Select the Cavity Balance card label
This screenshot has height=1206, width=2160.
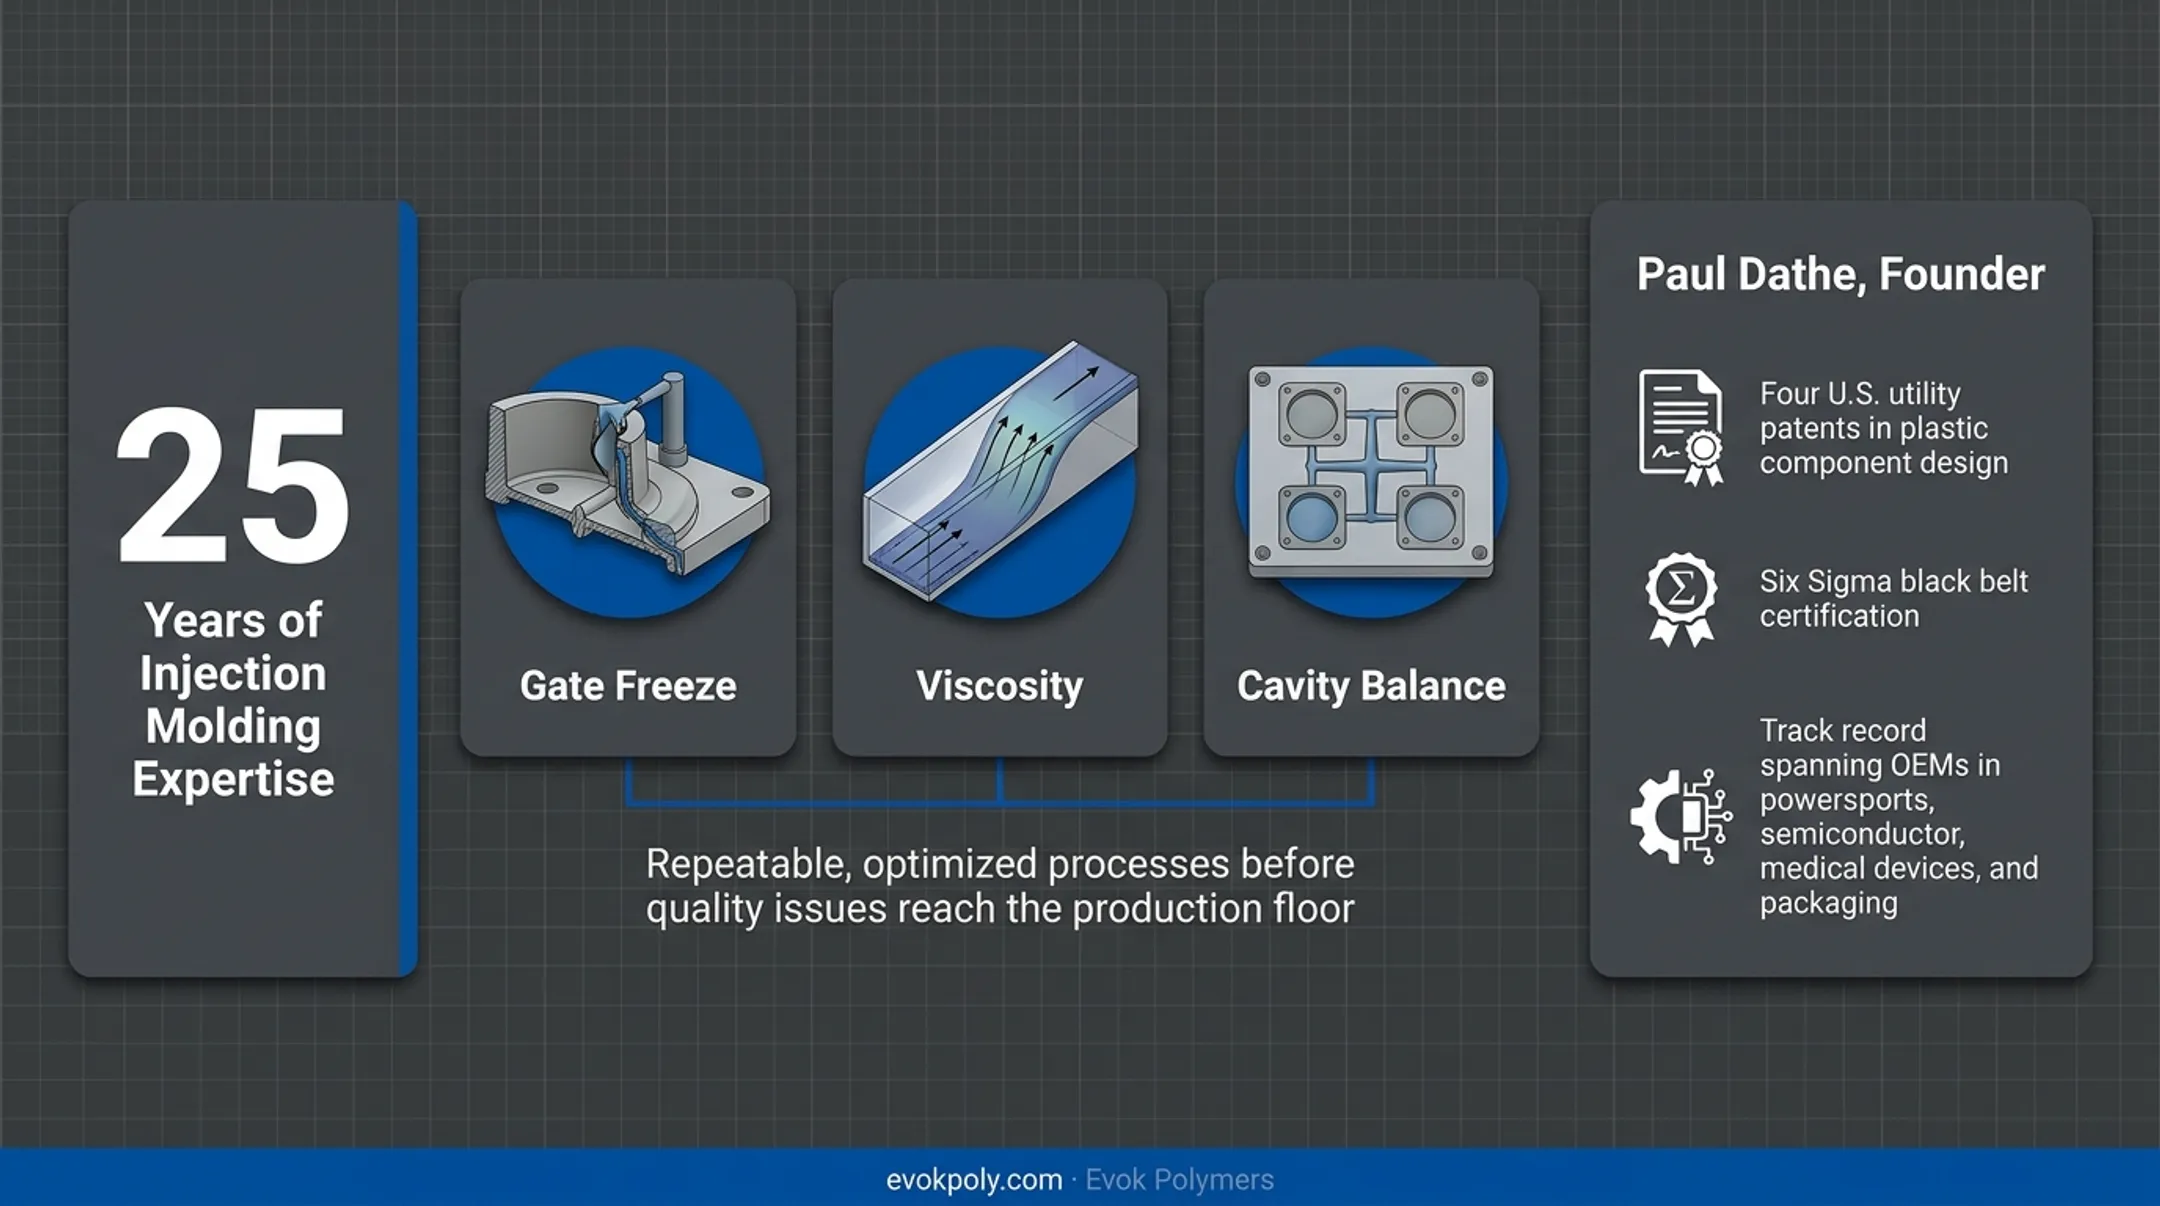1371,687
